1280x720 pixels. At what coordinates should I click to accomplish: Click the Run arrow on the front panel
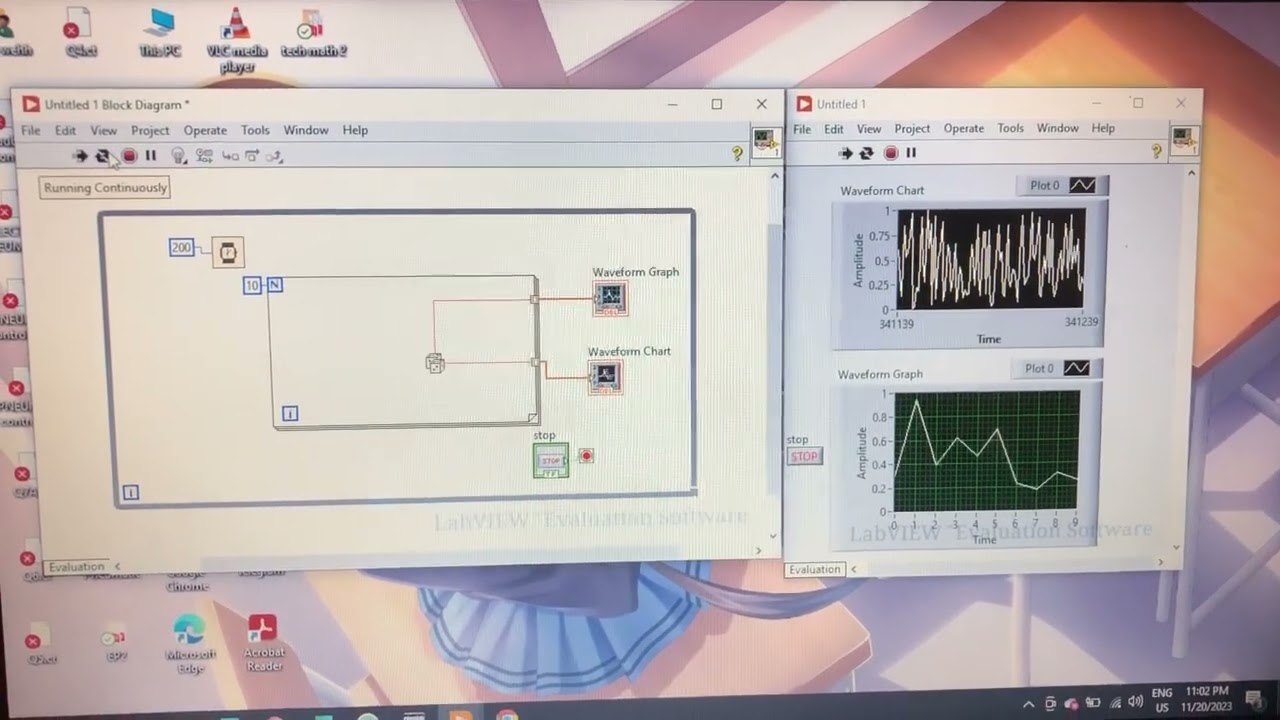click(x=845, y=153)
